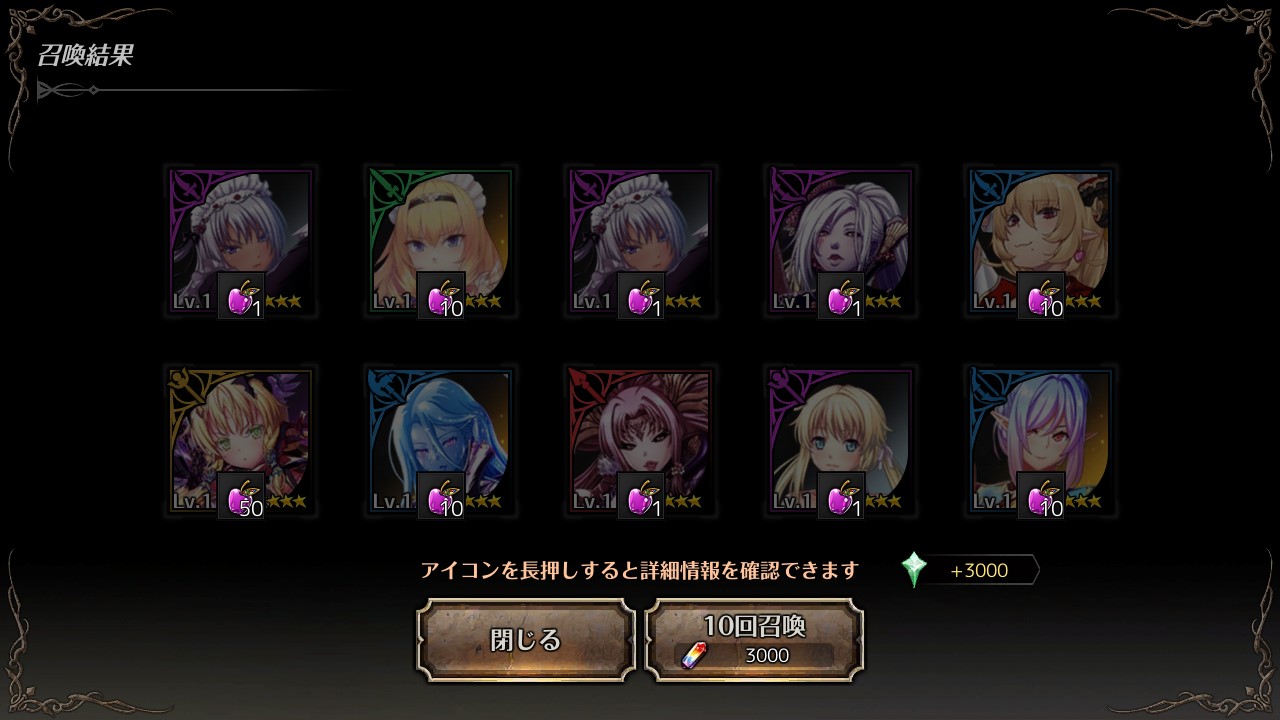Click the +3000 crystal reward counter
The width and height of the screenshot is (1280, 720).
(x=980, y=571)
